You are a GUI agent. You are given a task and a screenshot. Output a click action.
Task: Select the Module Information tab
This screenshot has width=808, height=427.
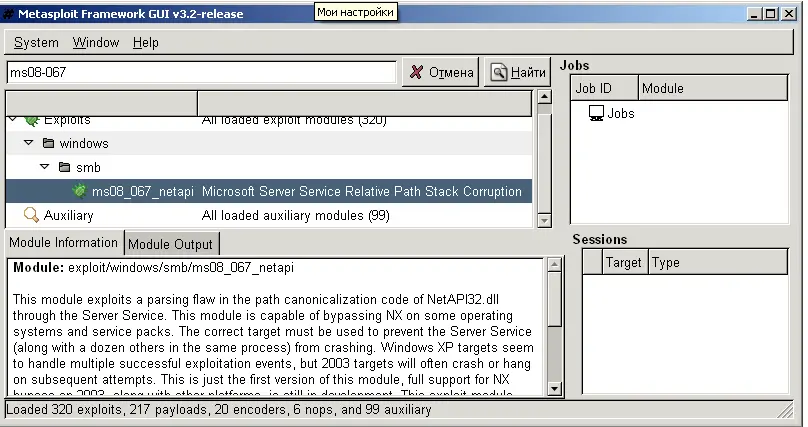click(x=64, y=243)
